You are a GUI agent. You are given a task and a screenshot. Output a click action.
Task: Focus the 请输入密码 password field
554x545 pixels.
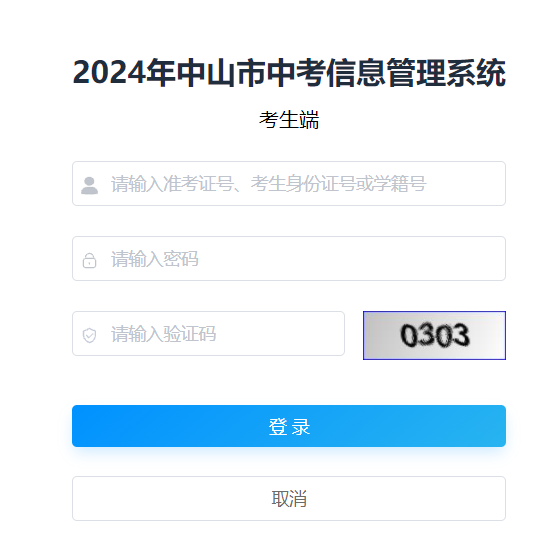289,259
